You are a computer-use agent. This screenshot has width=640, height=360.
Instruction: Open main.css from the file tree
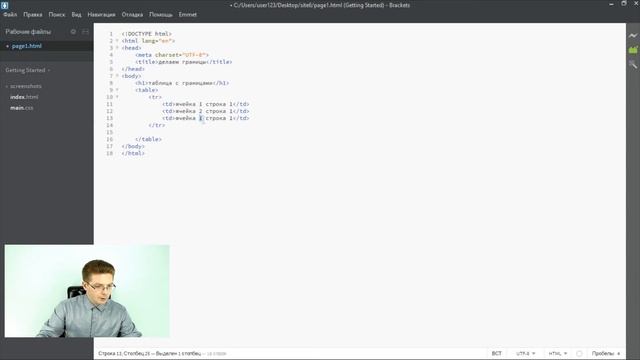tap(22, 108)
